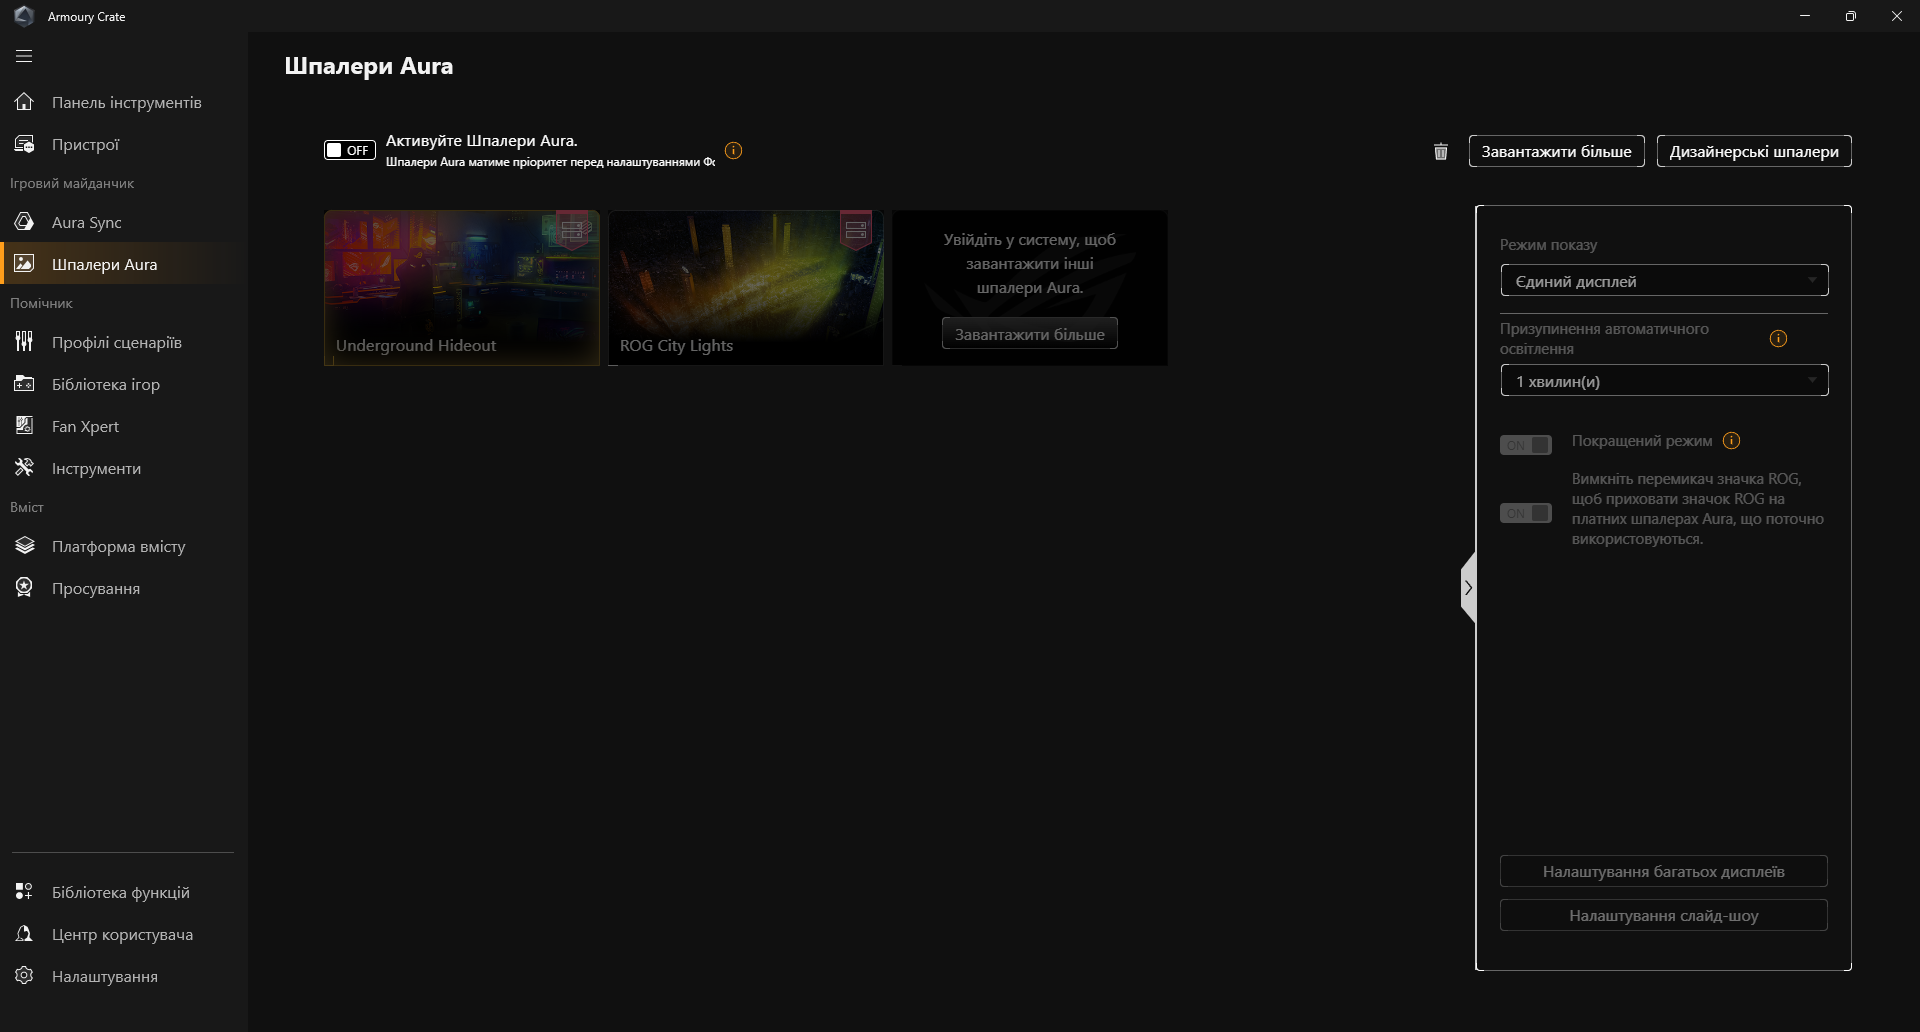Select Шпалери Aura in the sidebar
The width and height of the screenshot is (1920, 1032).
[124, 264]
